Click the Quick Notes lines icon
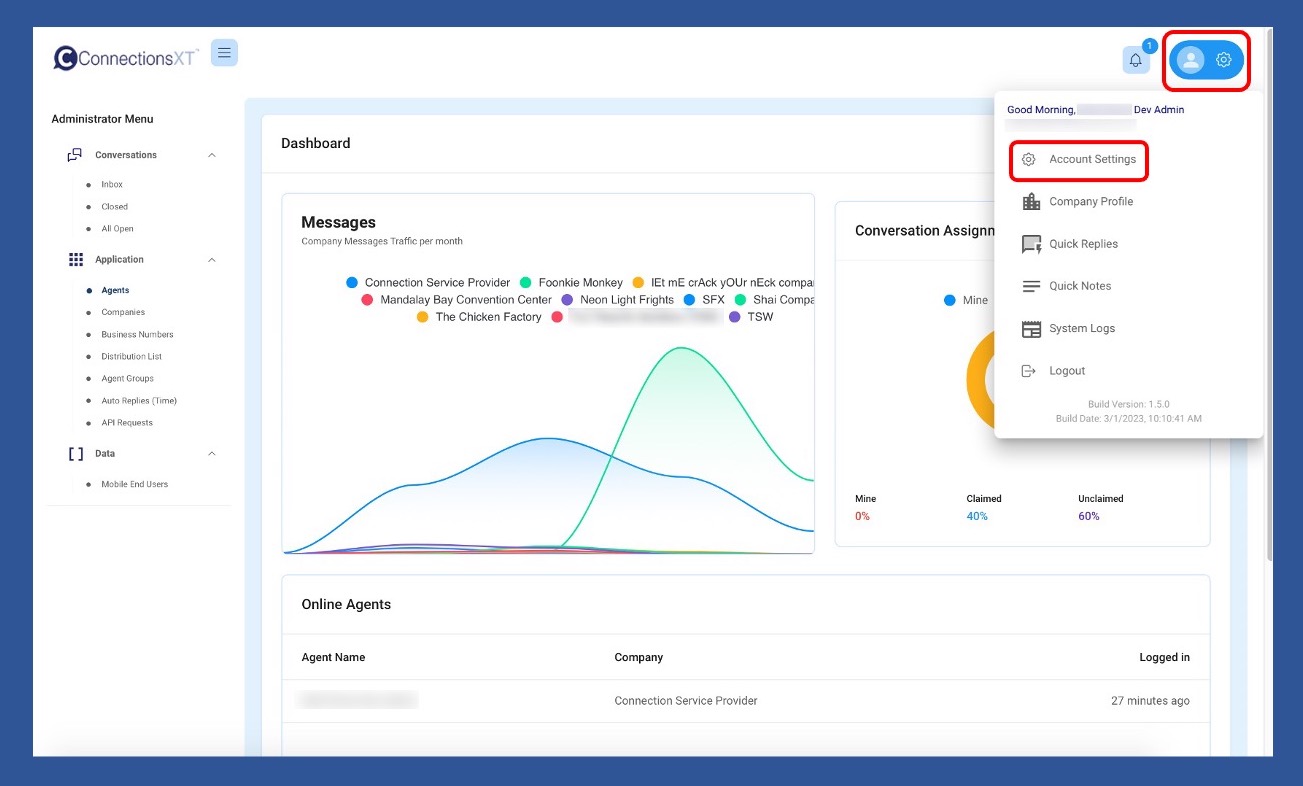Image resolution: width=1303 pixels, height=786 pixels. (x=1031, y=286)
